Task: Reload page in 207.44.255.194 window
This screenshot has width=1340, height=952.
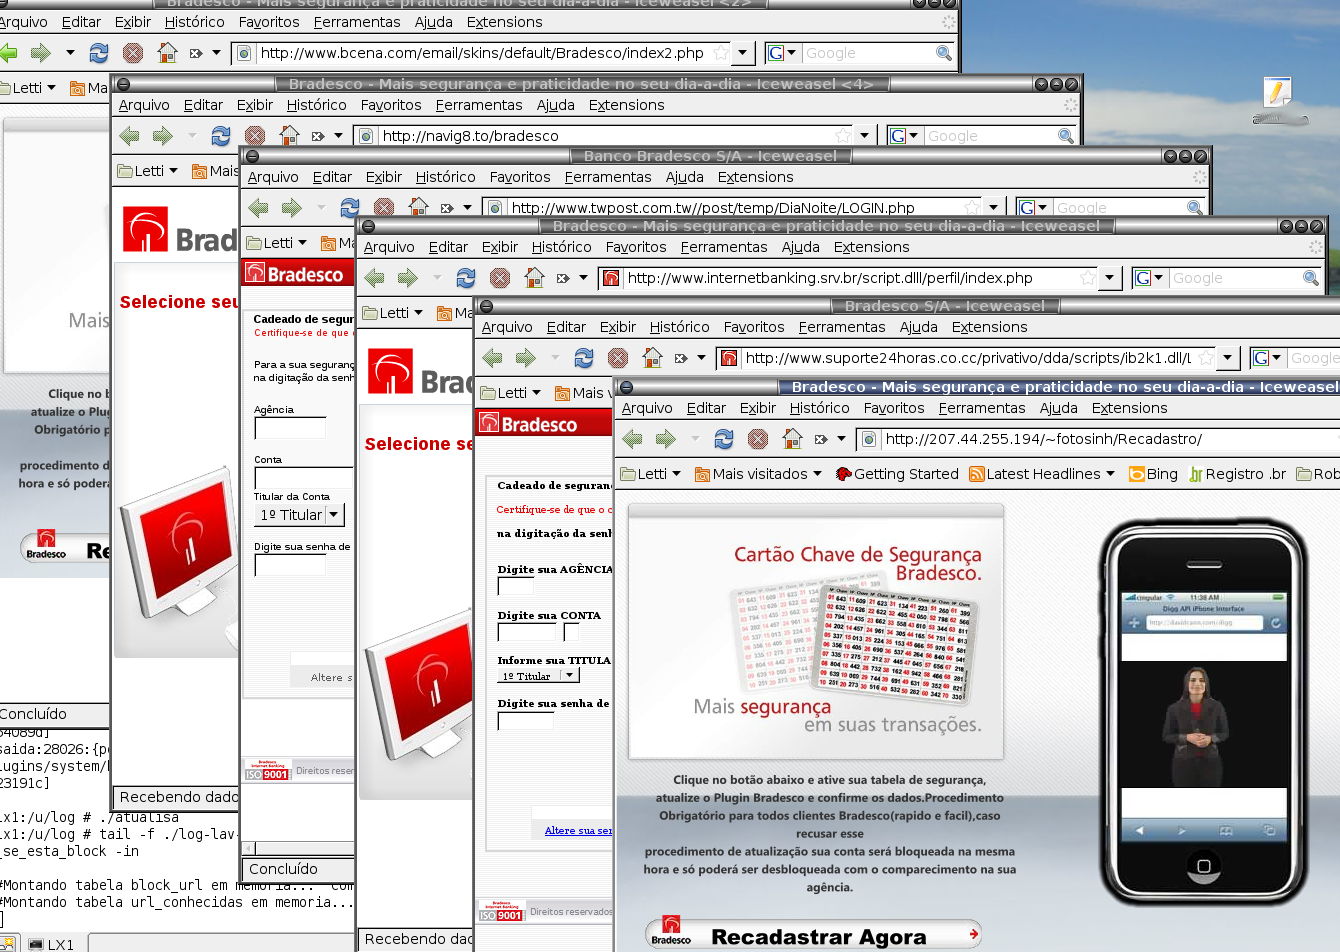Action: (724, 438)
